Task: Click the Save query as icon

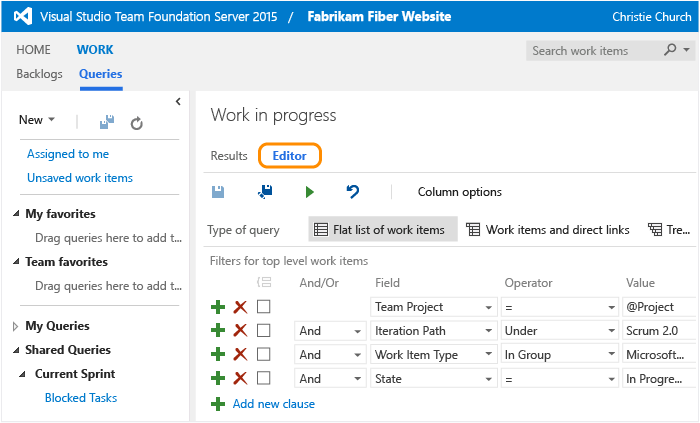Action: point(265,192)
